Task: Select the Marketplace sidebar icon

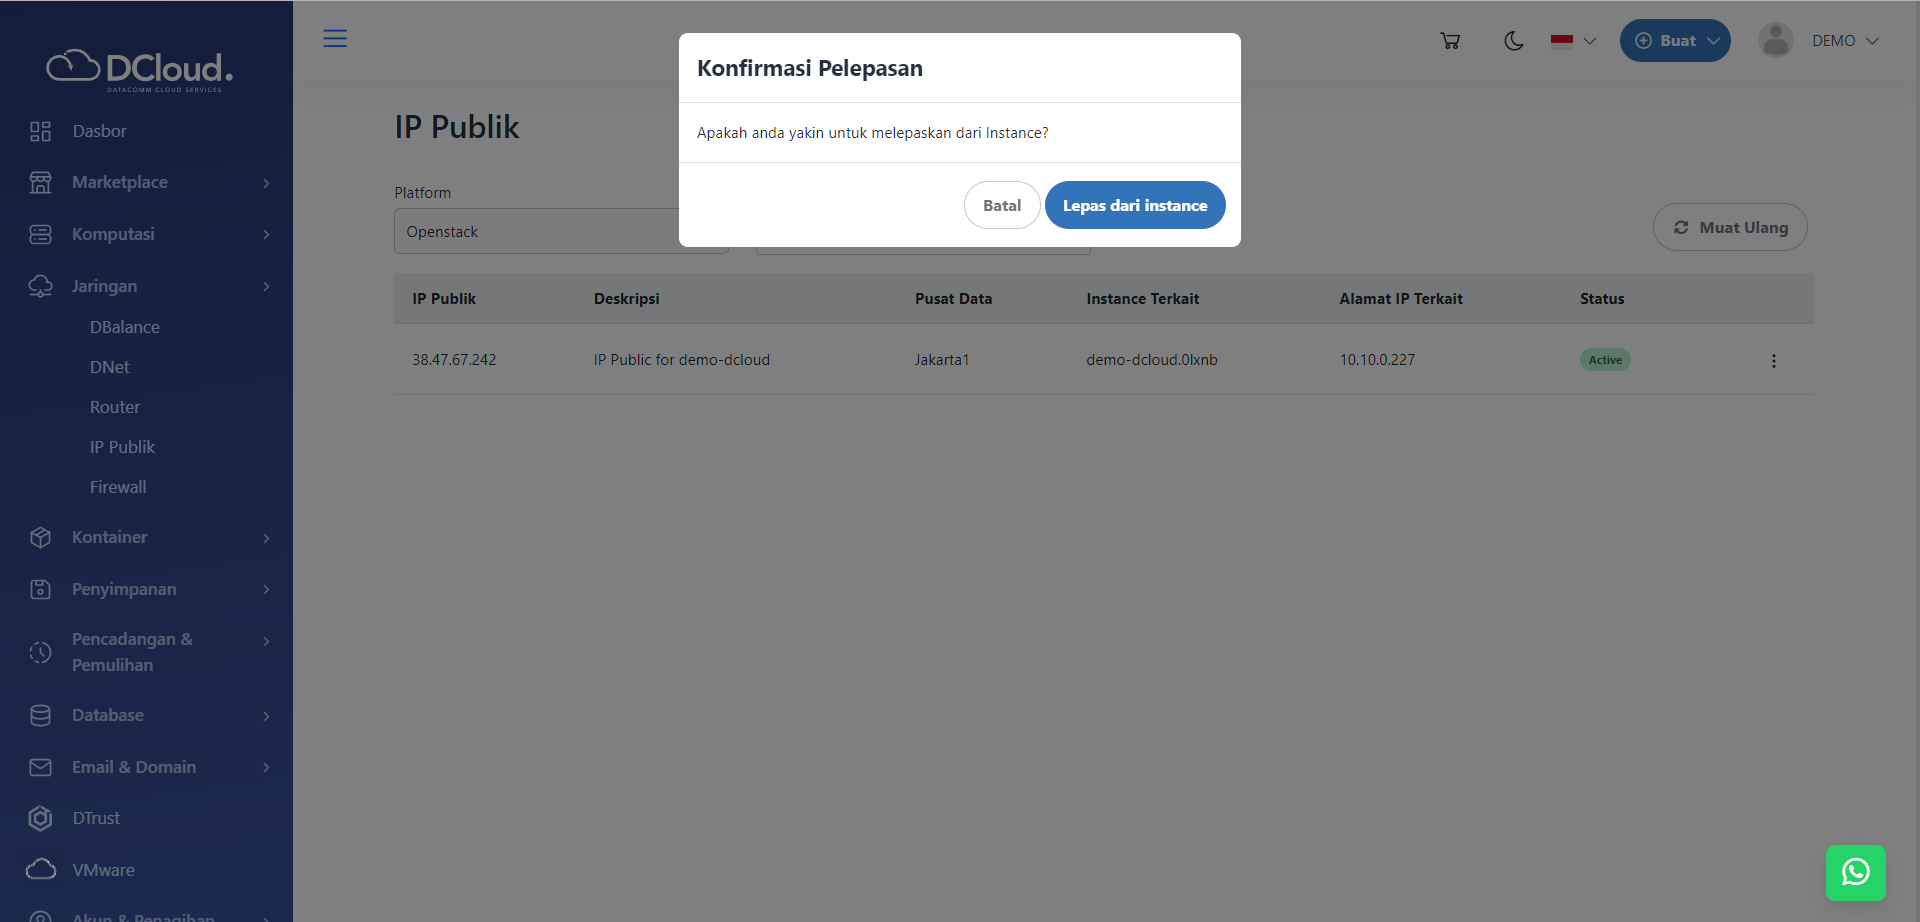Action: (40, 182)
